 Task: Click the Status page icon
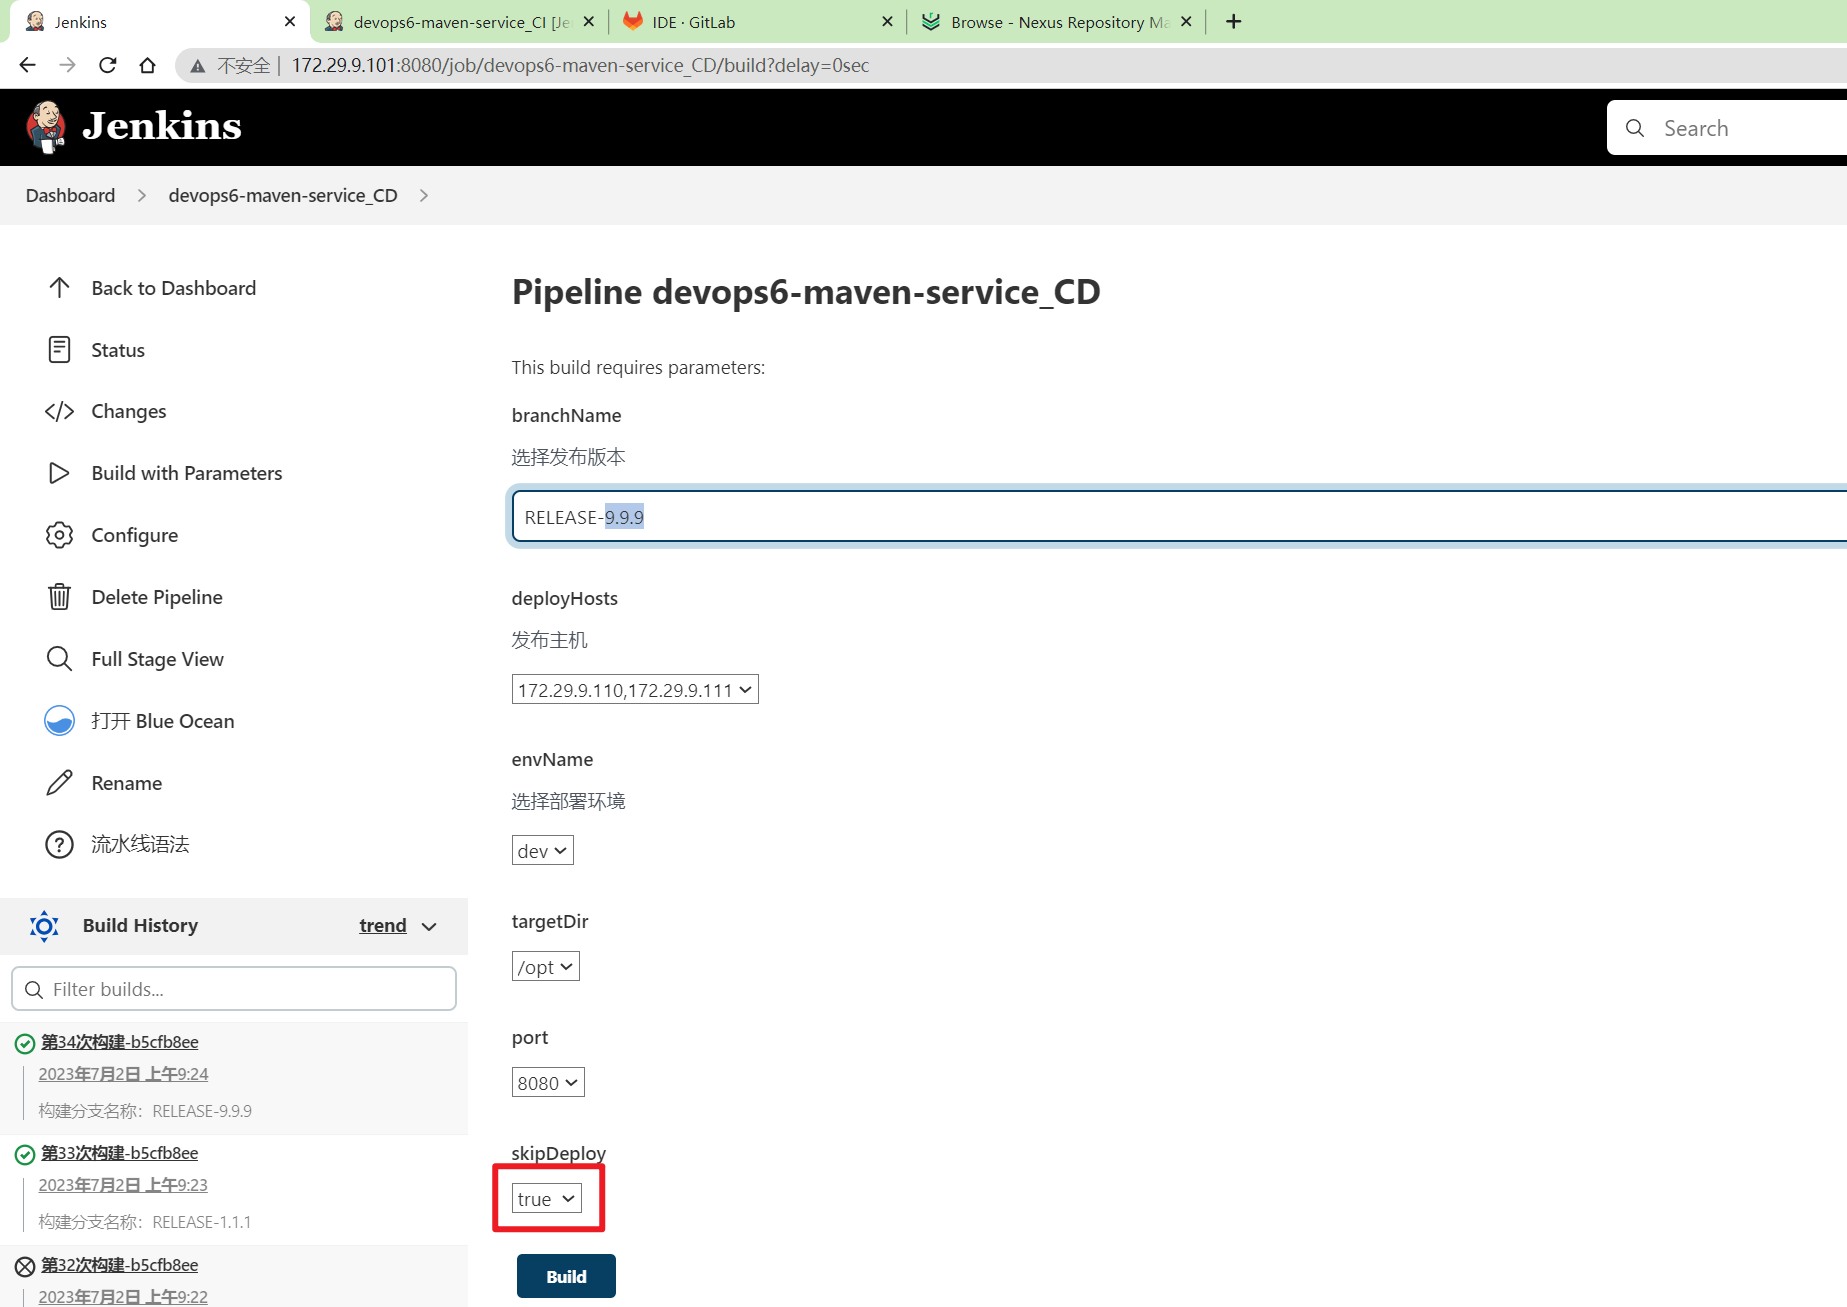click(x=59, y=350)
